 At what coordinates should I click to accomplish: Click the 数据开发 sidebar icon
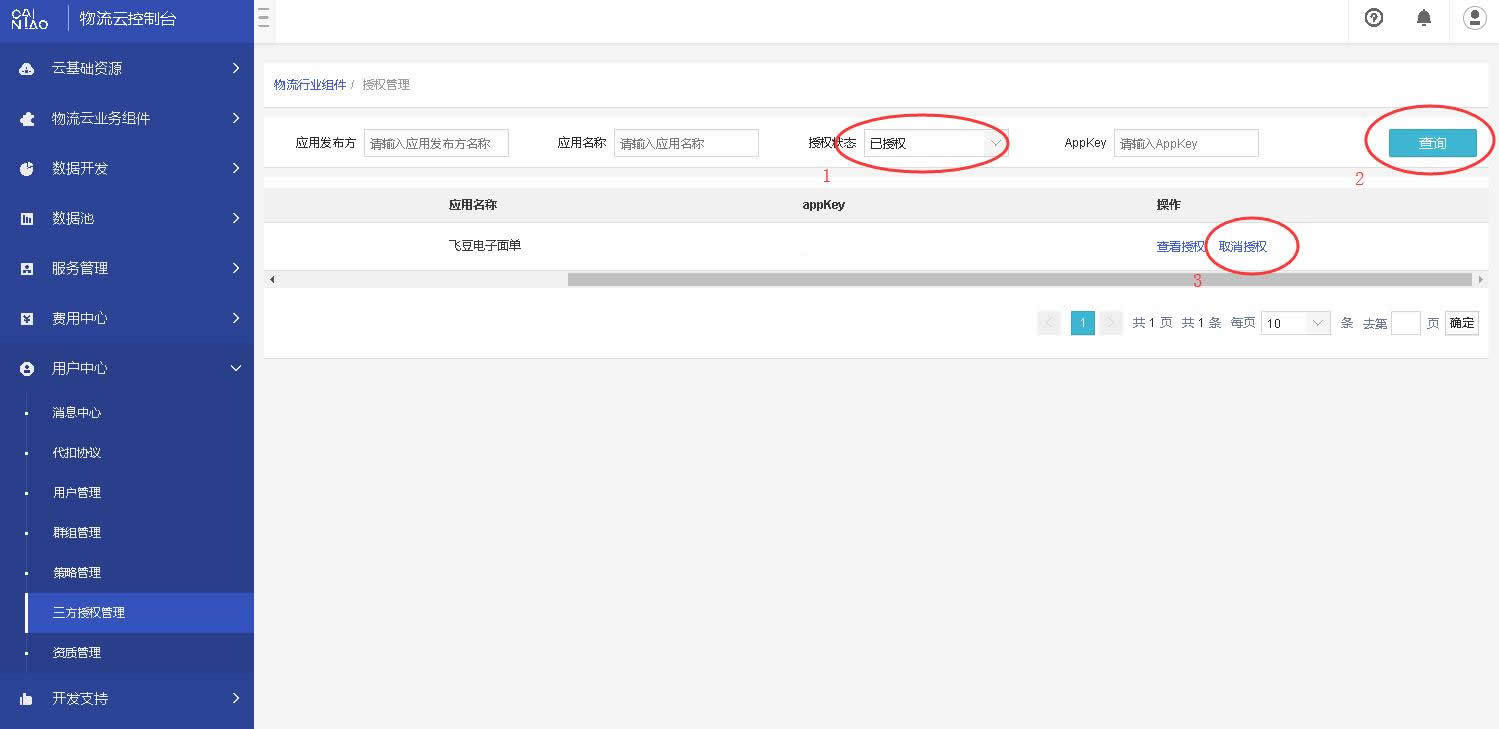click(25, 168)
